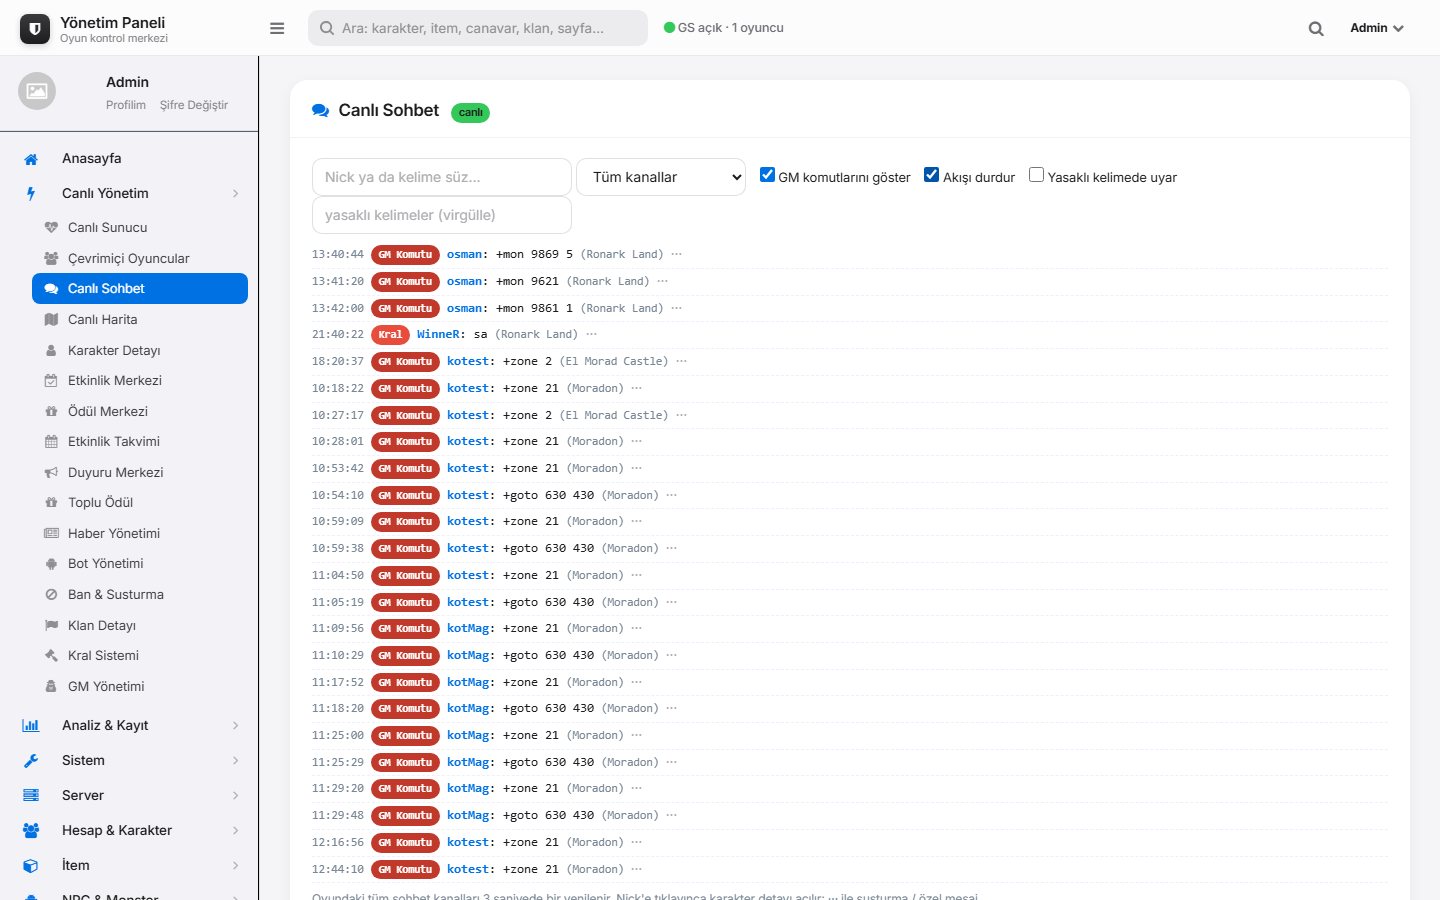Click the Toplu Ödül gift icon

coord(51,502)
